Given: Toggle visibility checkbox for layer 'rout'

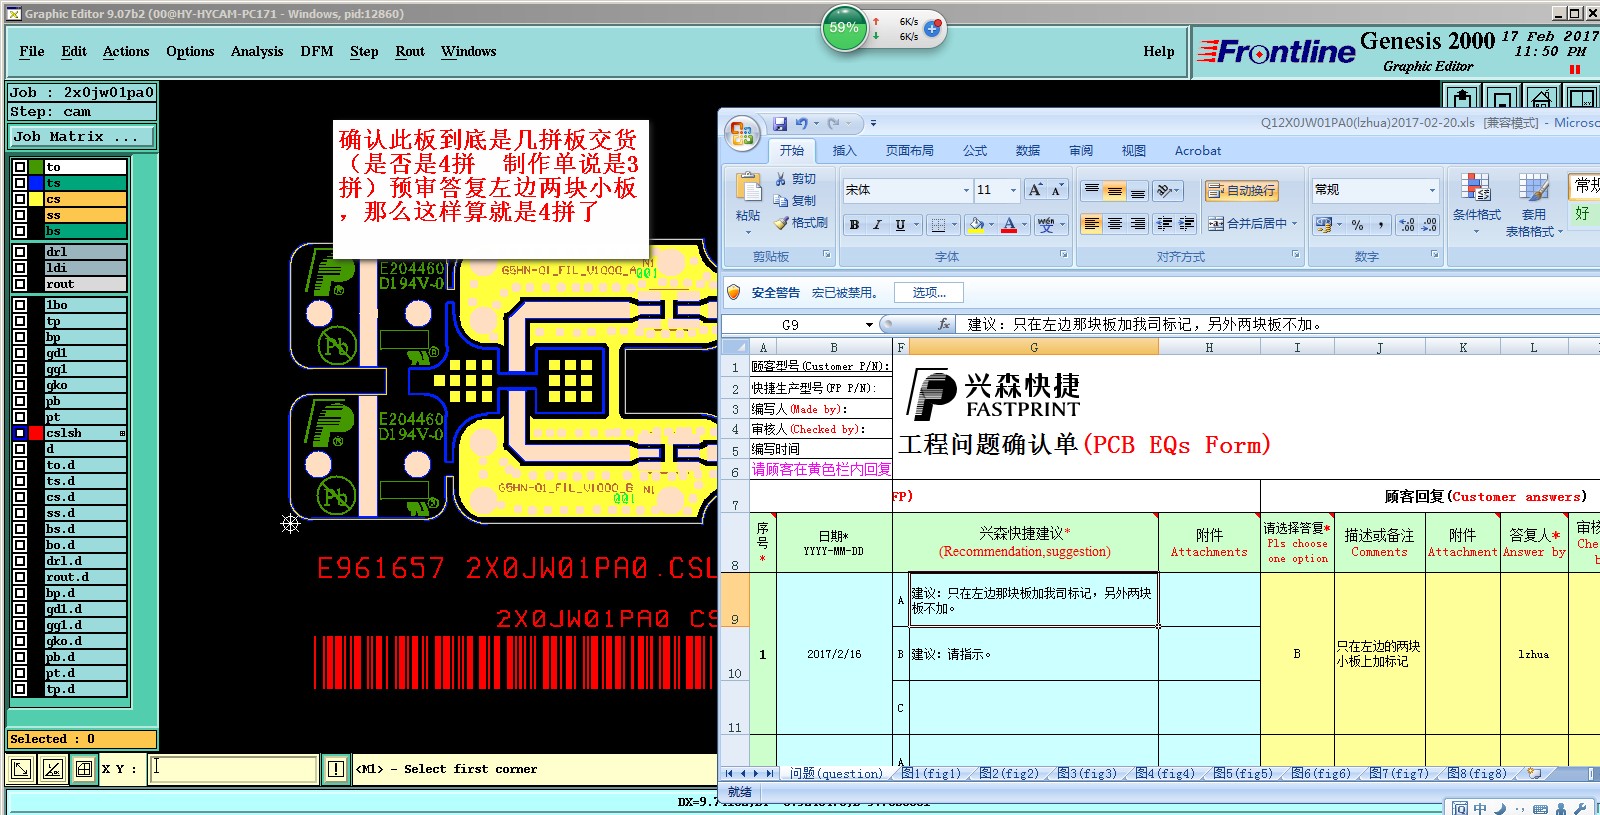Looking at the screenshot, I should pos(19,284).
